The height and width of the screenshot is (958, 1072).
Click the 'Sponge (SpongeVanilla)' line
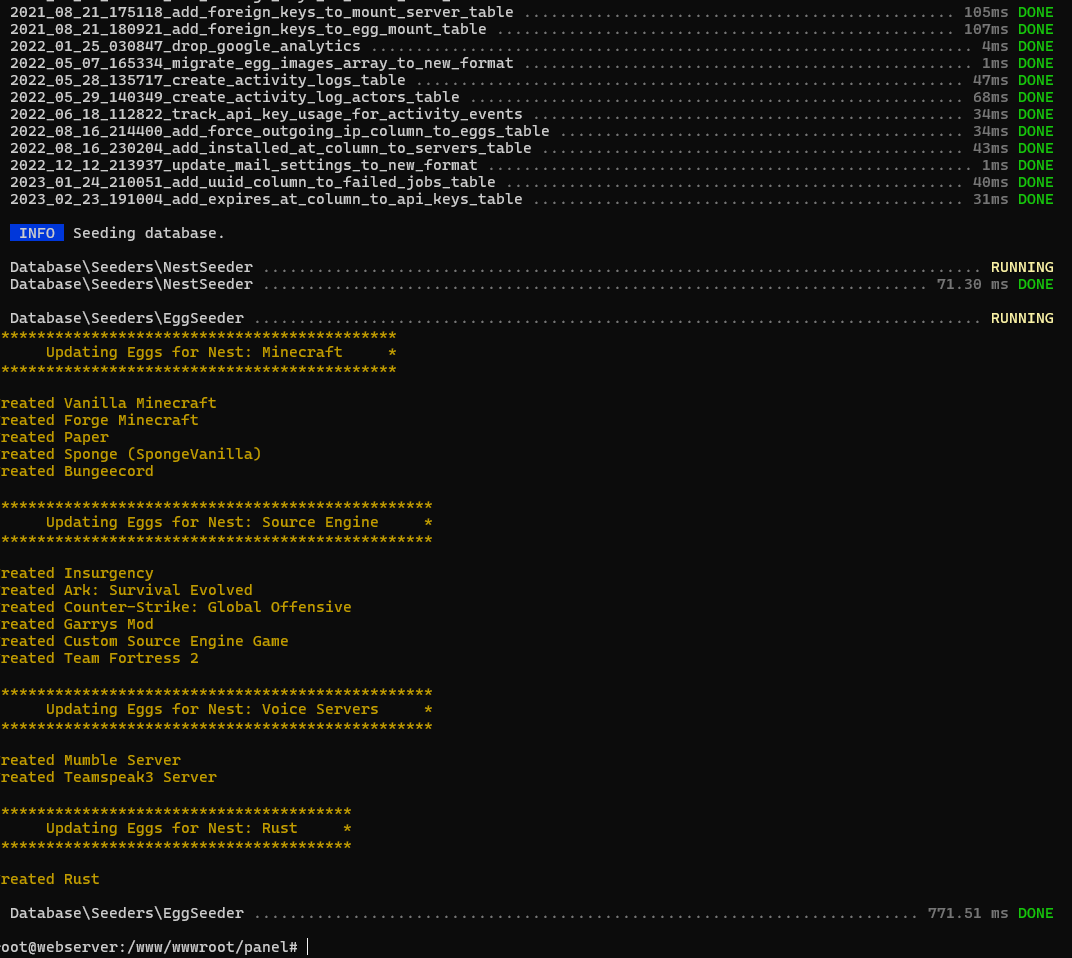click(162, 454)
